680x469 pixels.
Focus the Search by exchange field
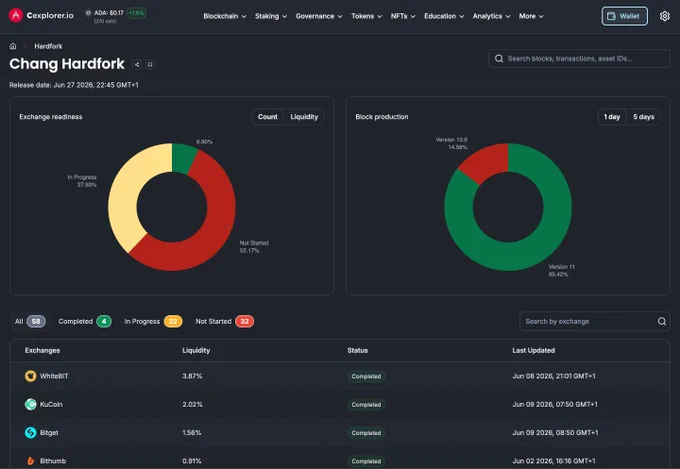pos(595,321)
